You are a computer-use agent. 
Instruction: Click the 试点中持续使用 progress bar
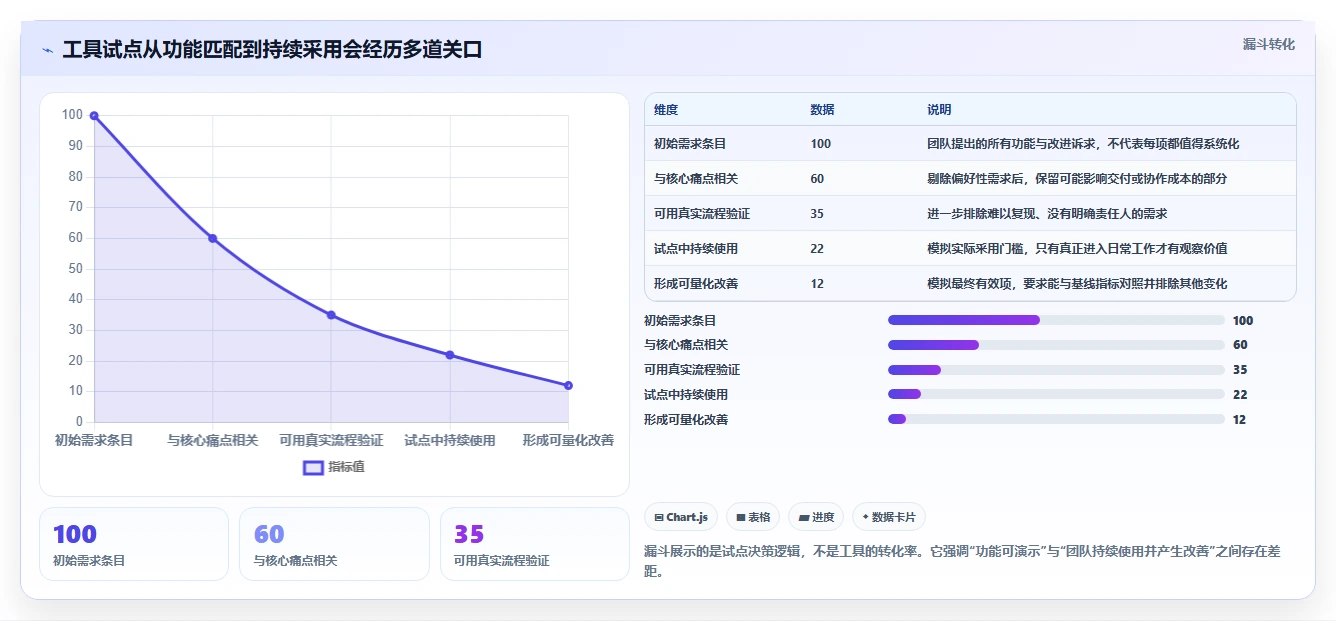click(x=1056, y=395)
